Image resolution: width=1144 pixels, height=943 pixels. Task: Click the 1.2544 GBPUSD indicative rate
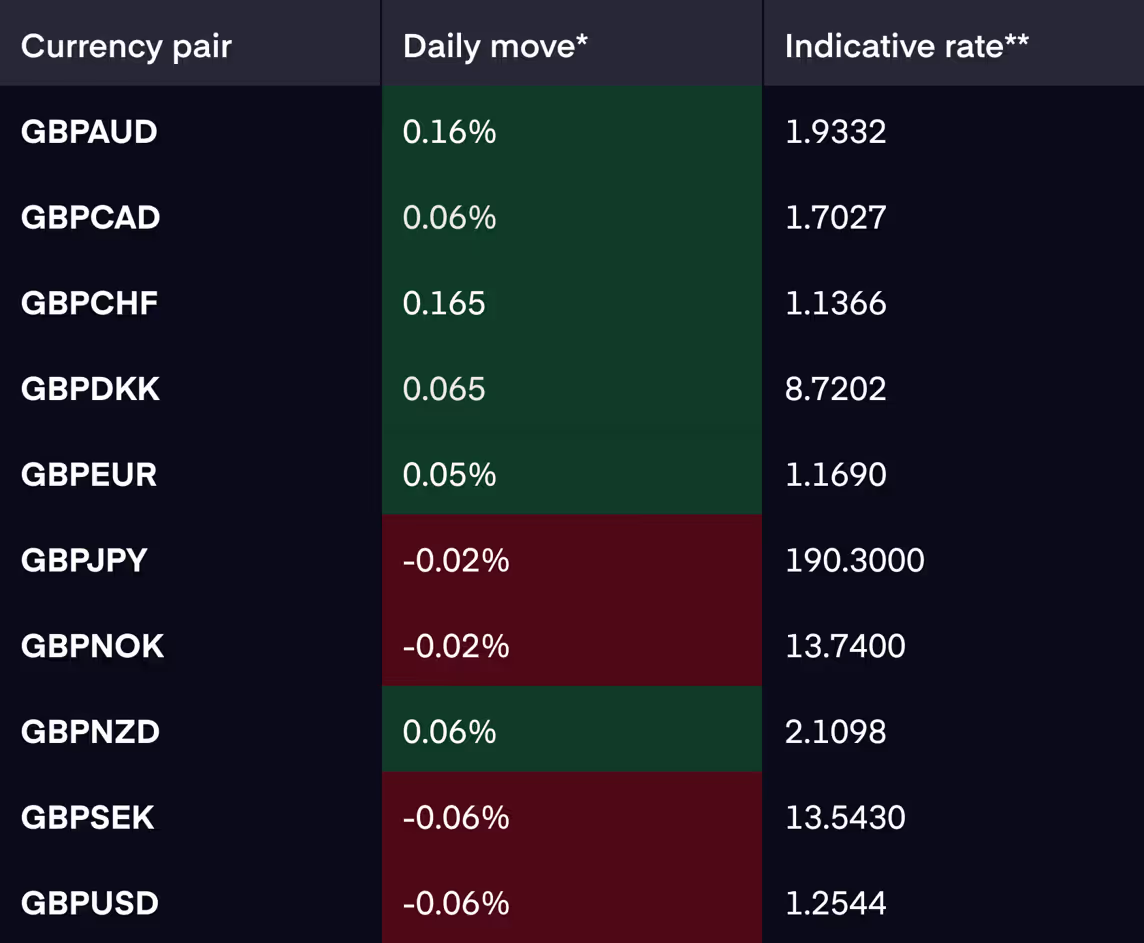tap(835, 903)
